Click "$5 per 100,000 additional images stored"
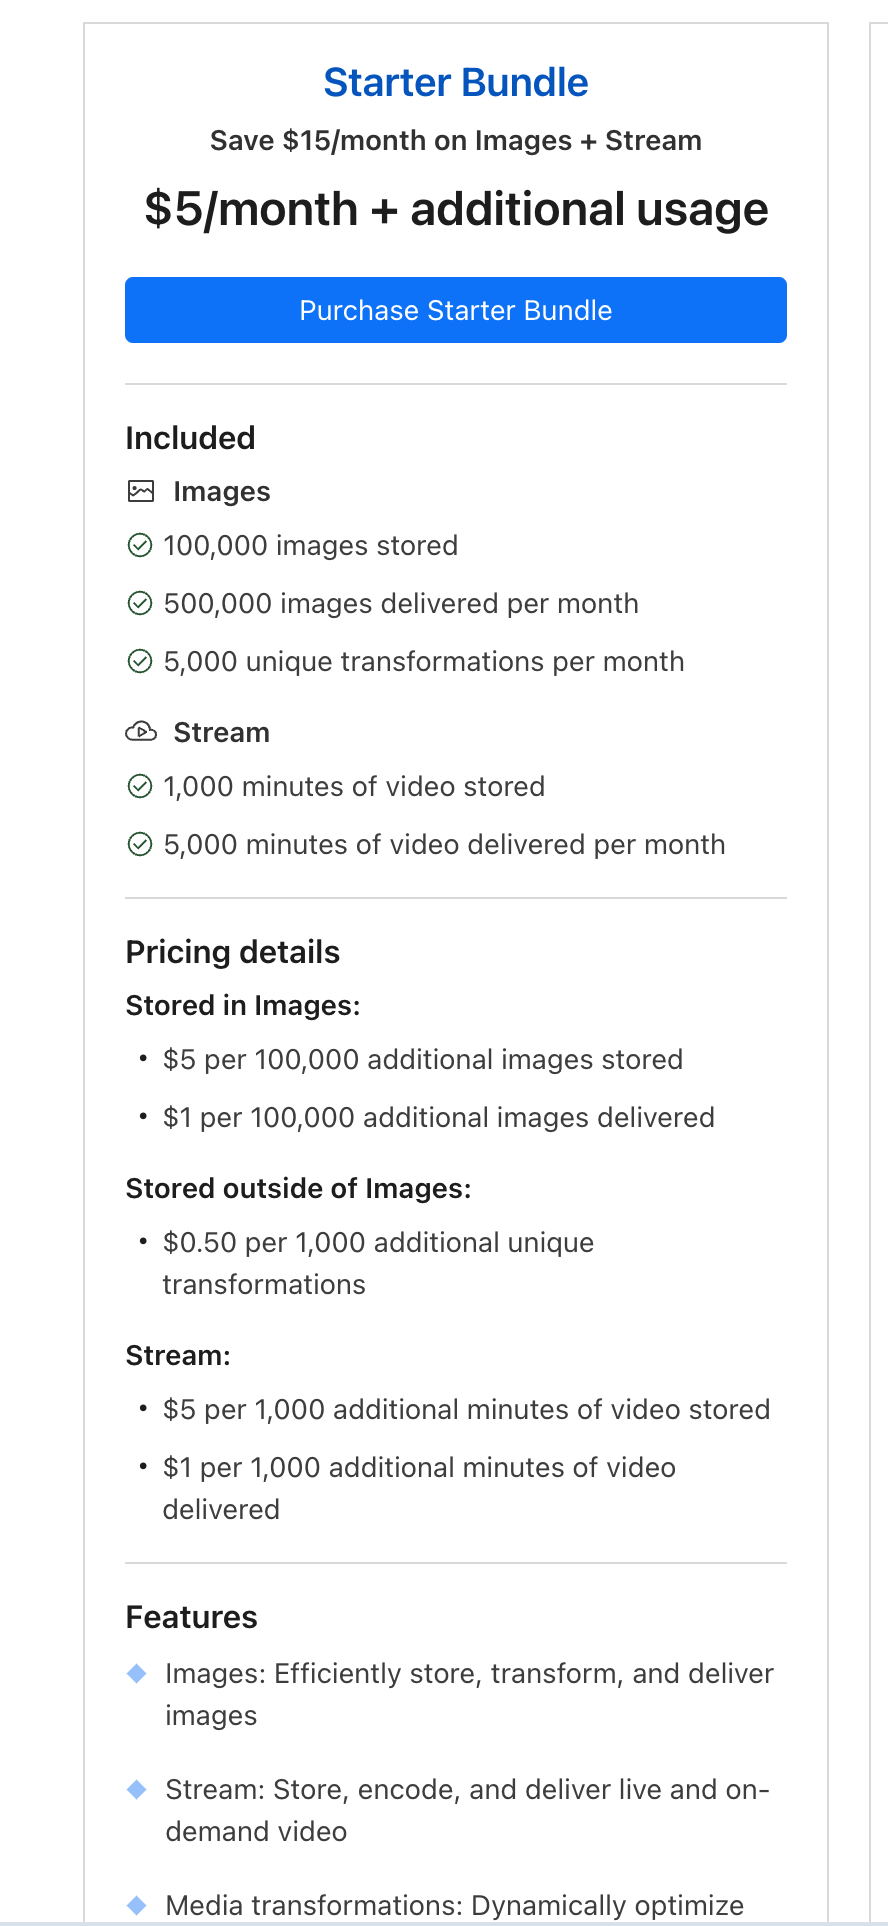The image size is (888, 1926). [x=422, y=1059]
